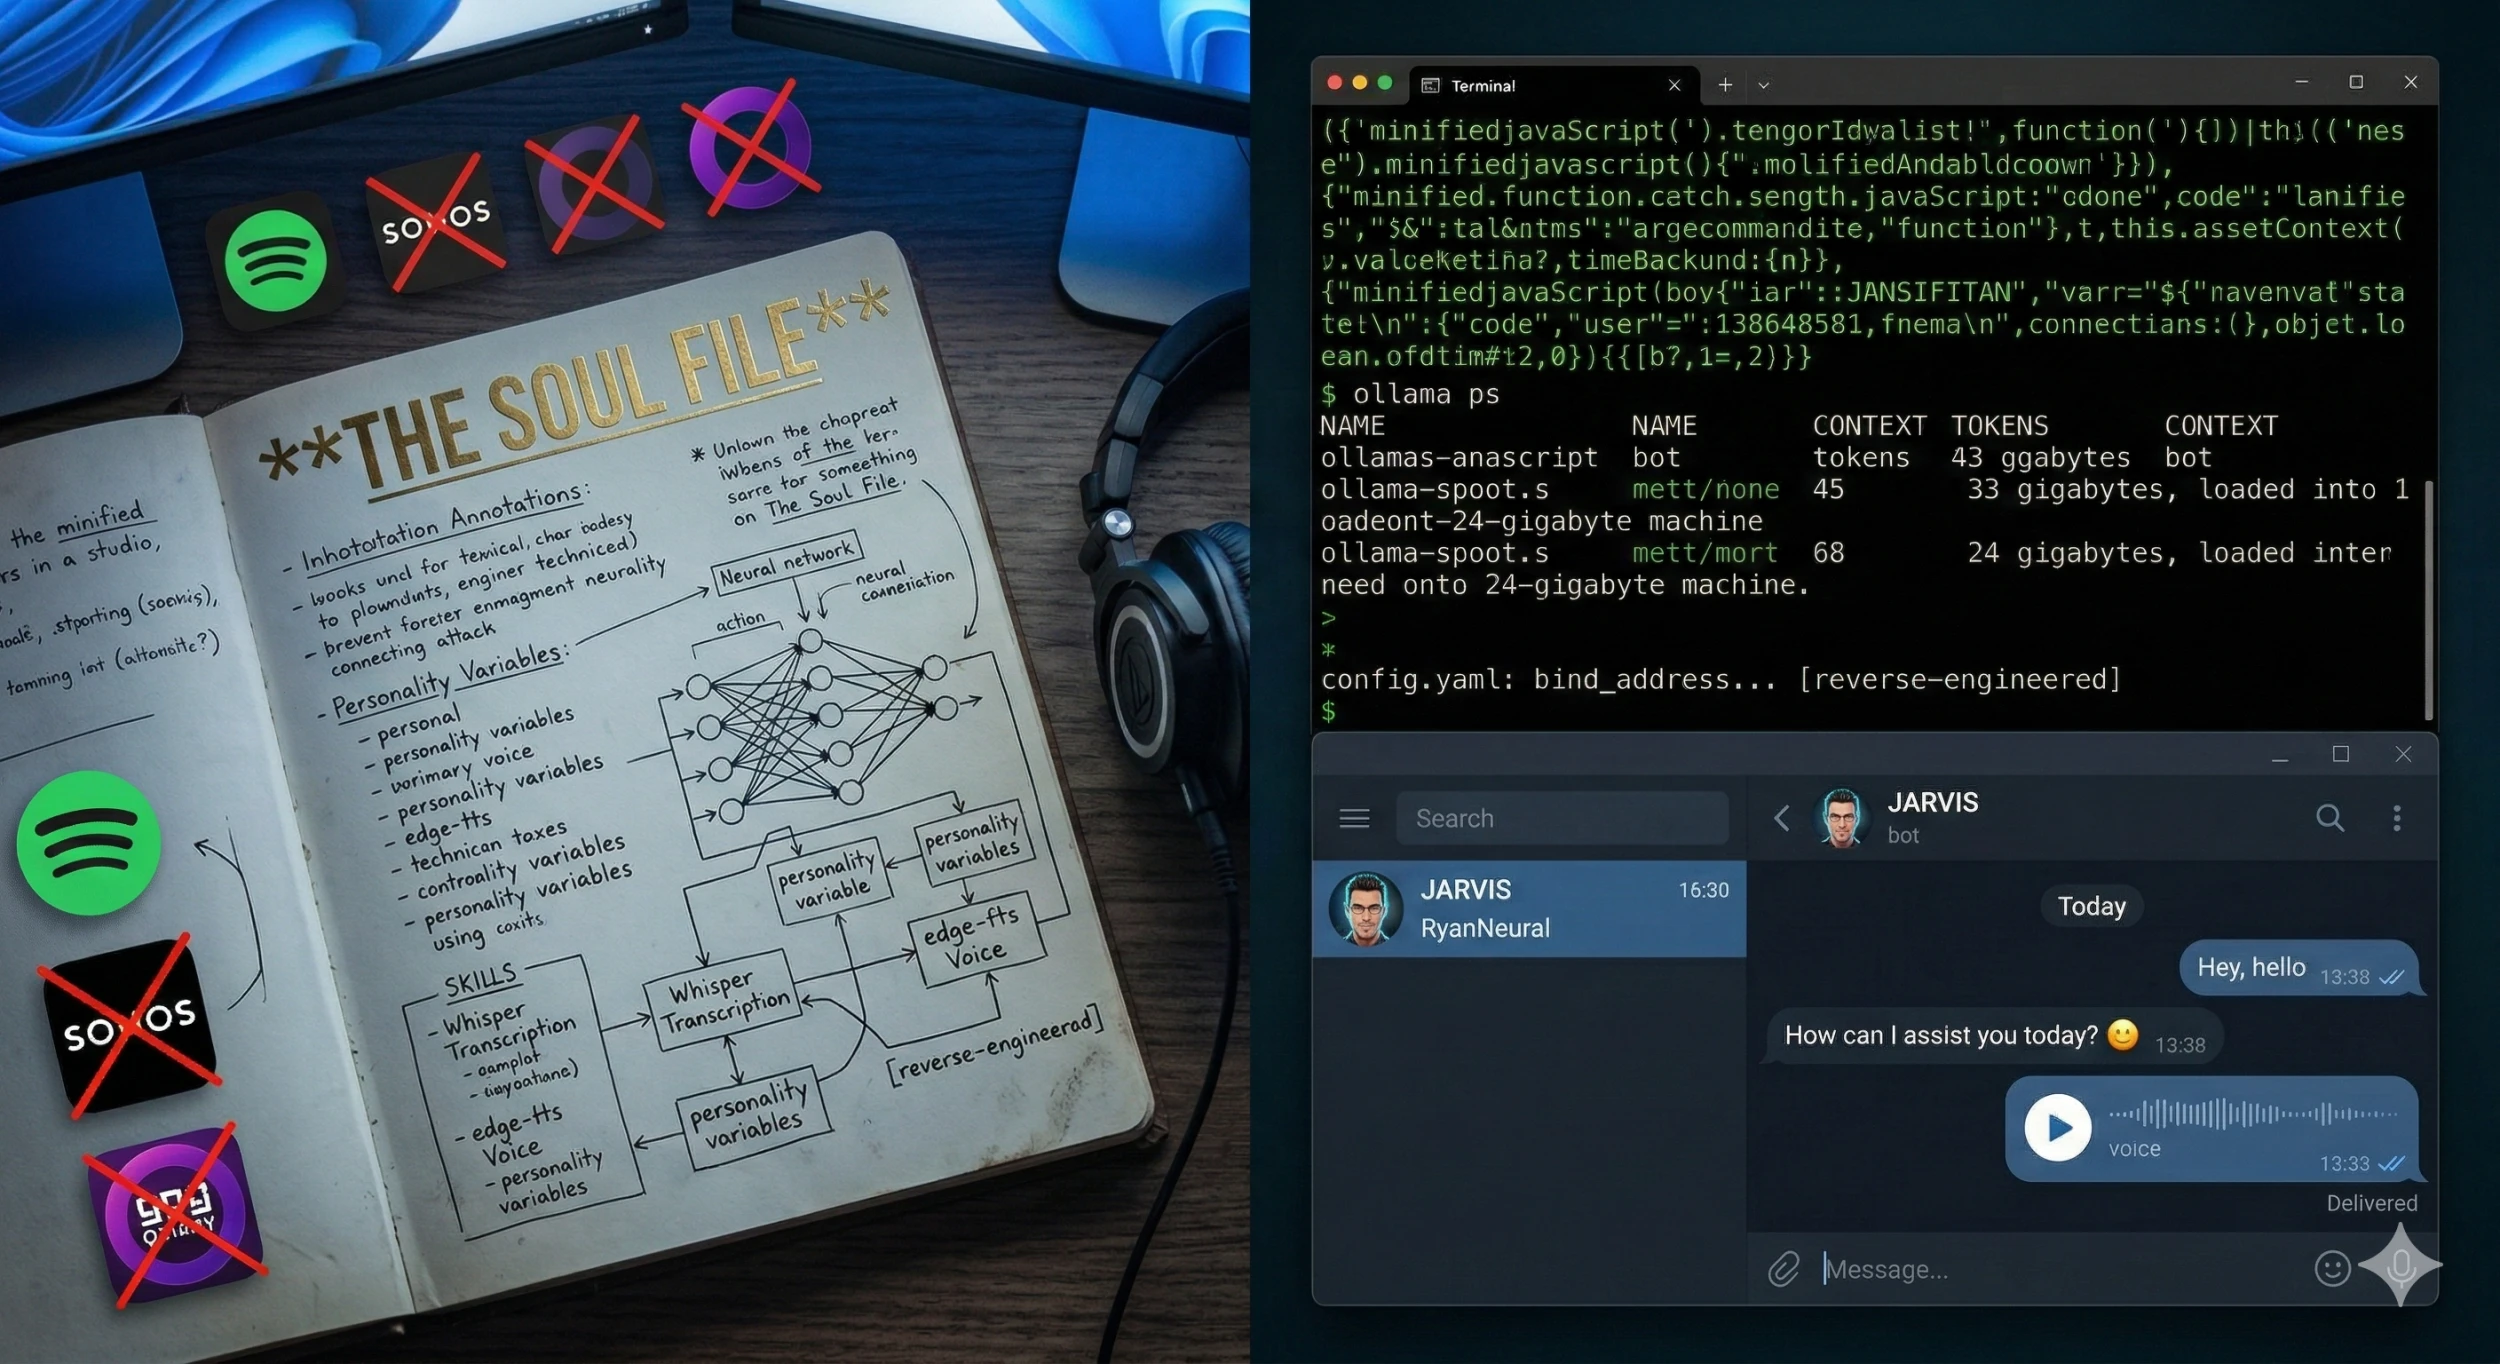
Task: Open a new terminal tab
Action: [1725, 85]
